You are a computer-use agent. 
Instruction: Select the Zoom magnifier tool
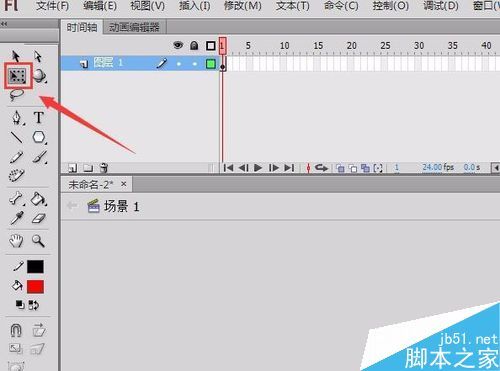pos(38,241)
